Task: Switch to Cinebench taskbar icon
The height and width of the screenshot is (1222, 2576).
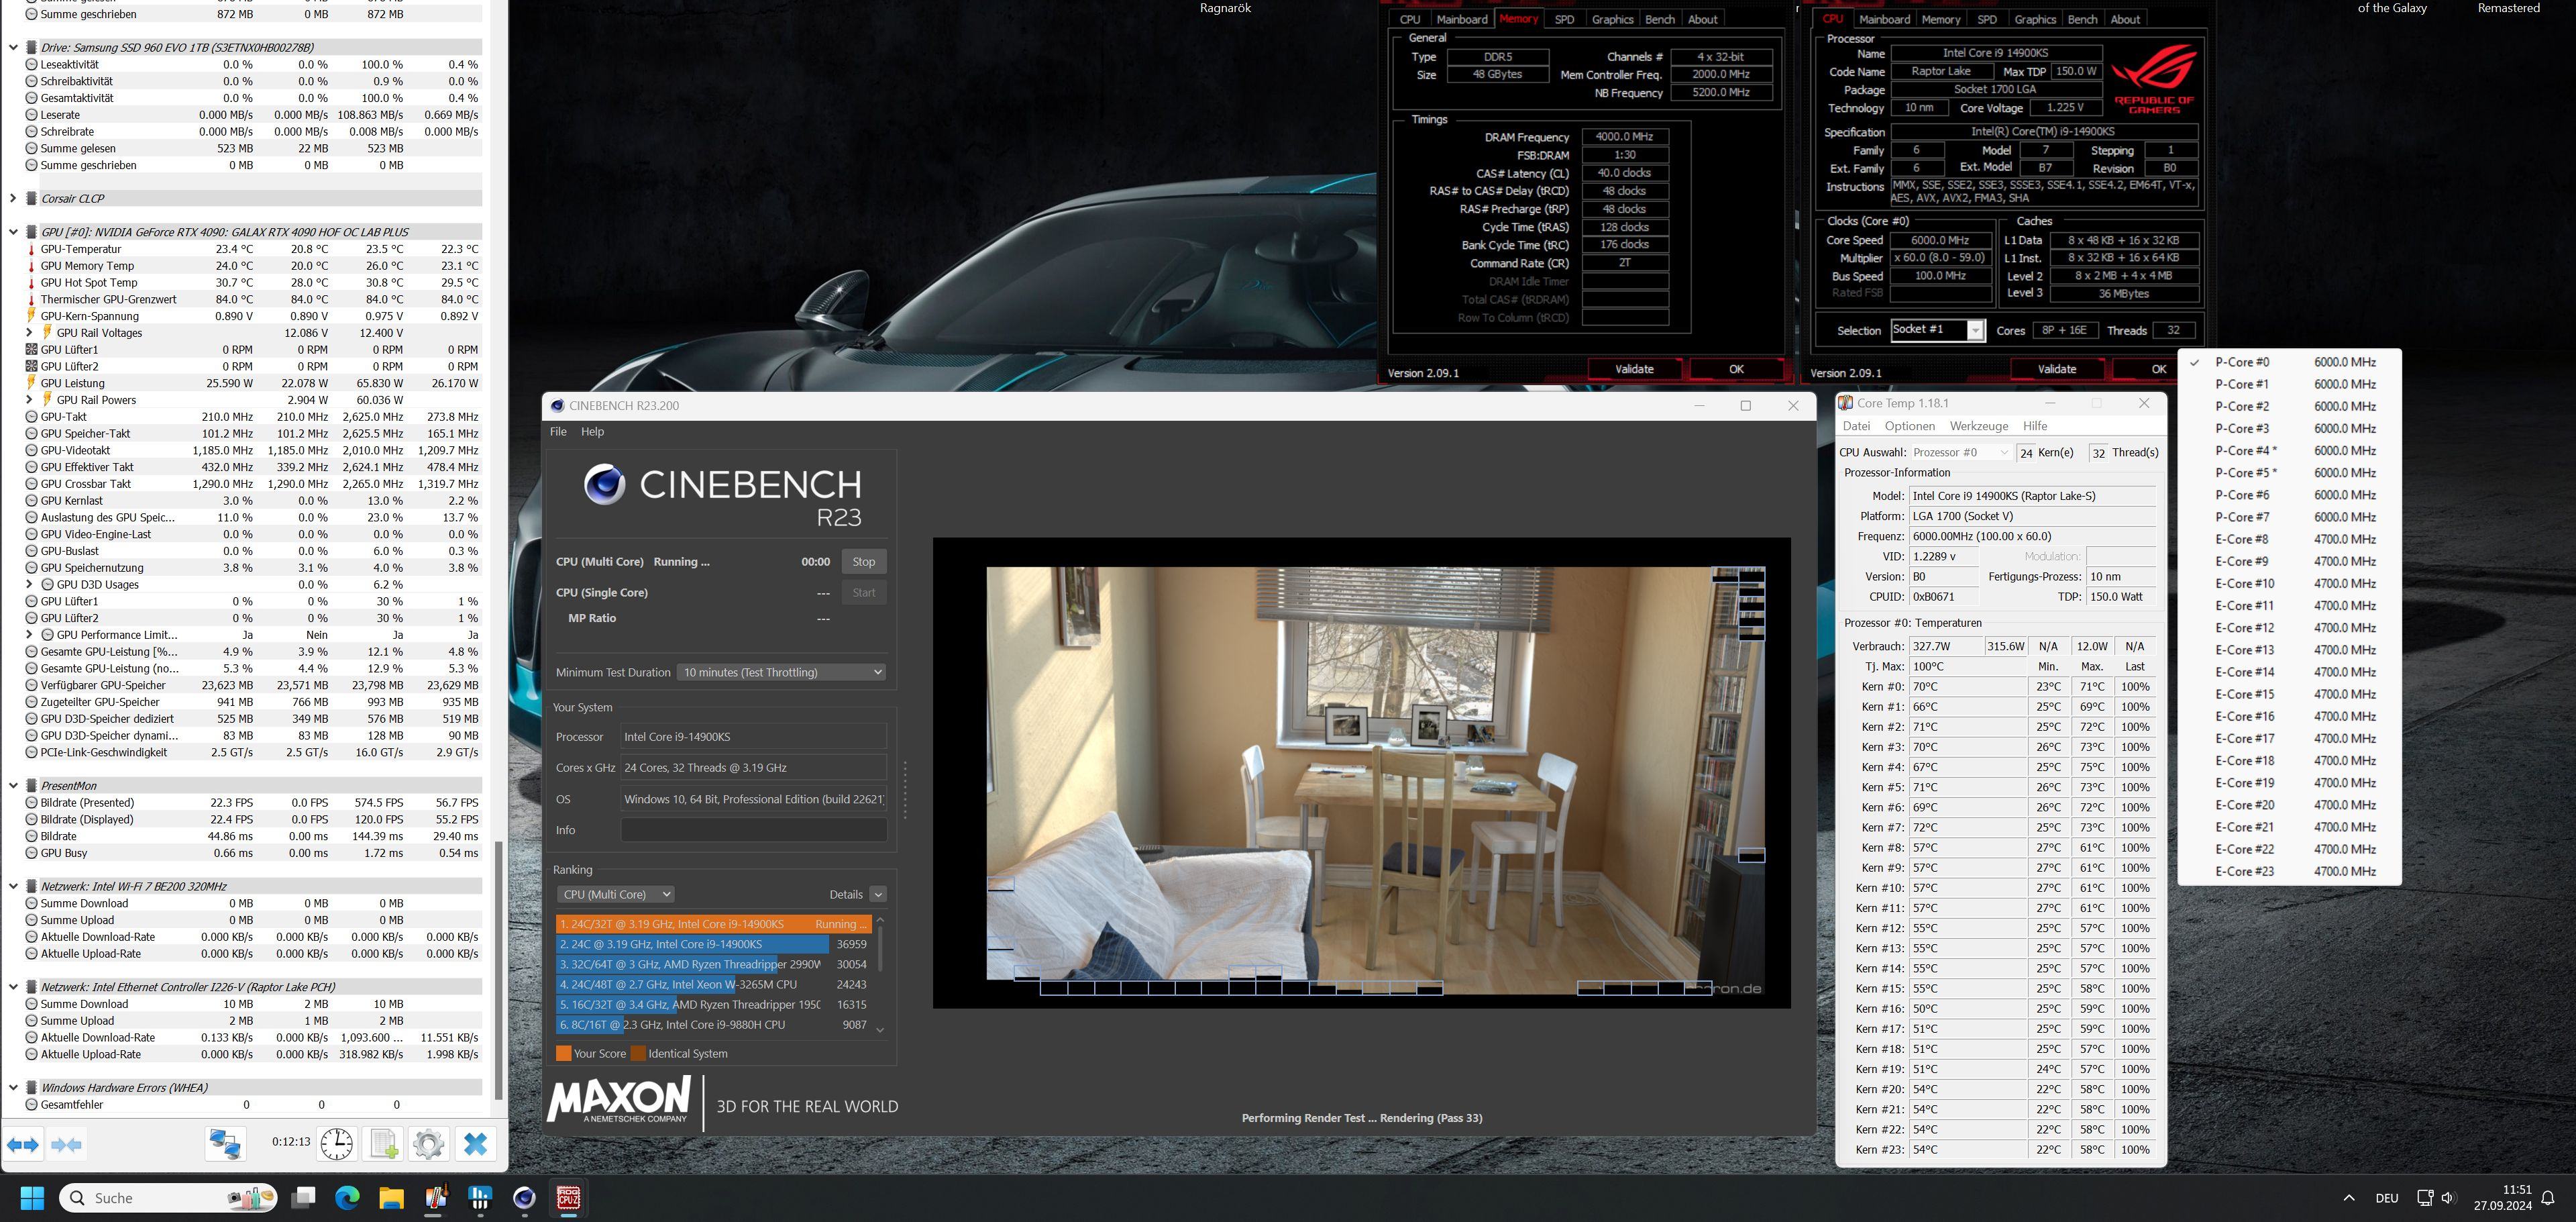Action: pyautogui.click(x=524, y=1198)
